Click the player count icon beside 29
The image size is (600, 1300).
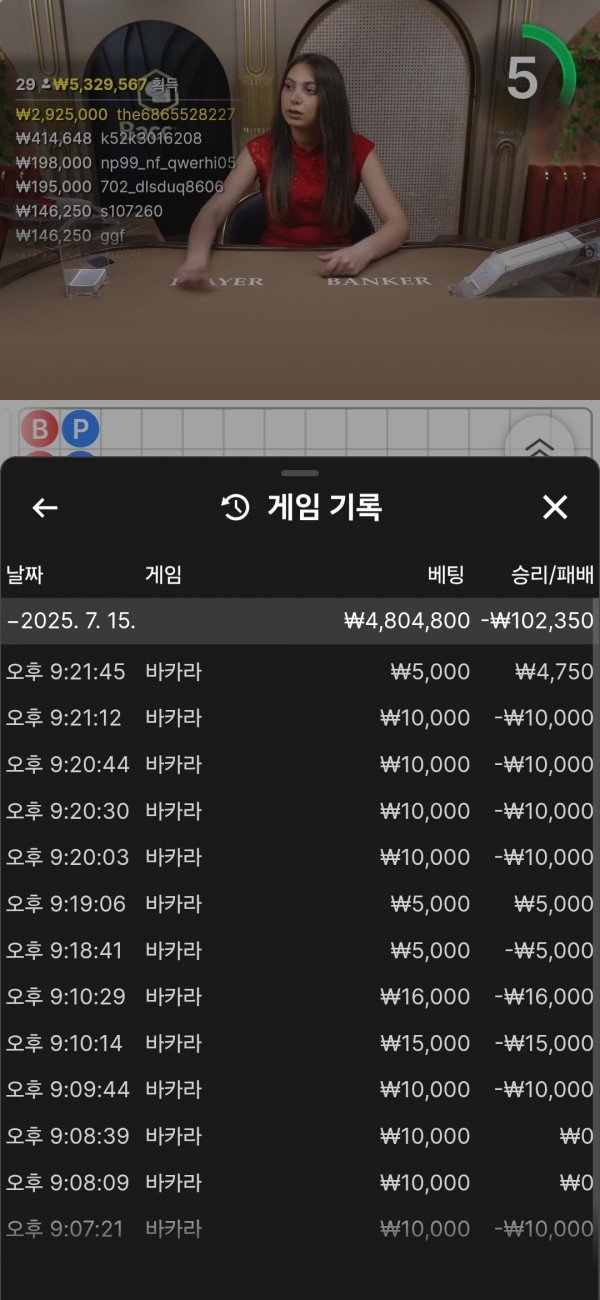pos(46,85)
